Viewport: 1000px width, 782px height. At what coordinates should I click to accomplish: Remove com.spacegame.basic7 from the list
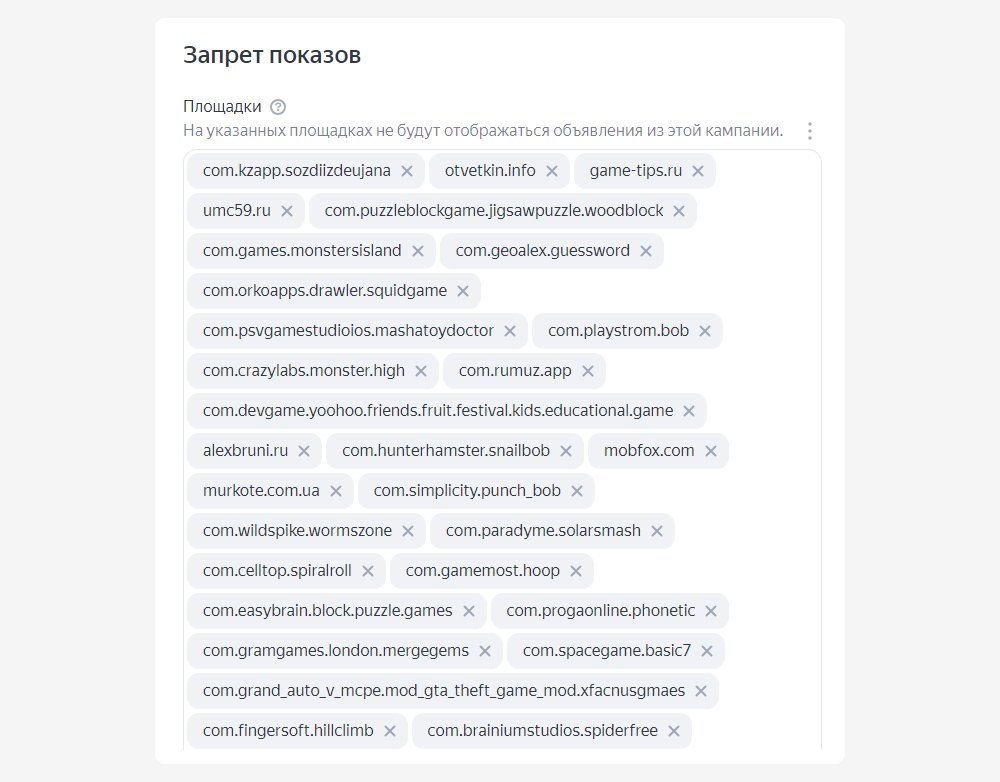click(x=707, y=651)
